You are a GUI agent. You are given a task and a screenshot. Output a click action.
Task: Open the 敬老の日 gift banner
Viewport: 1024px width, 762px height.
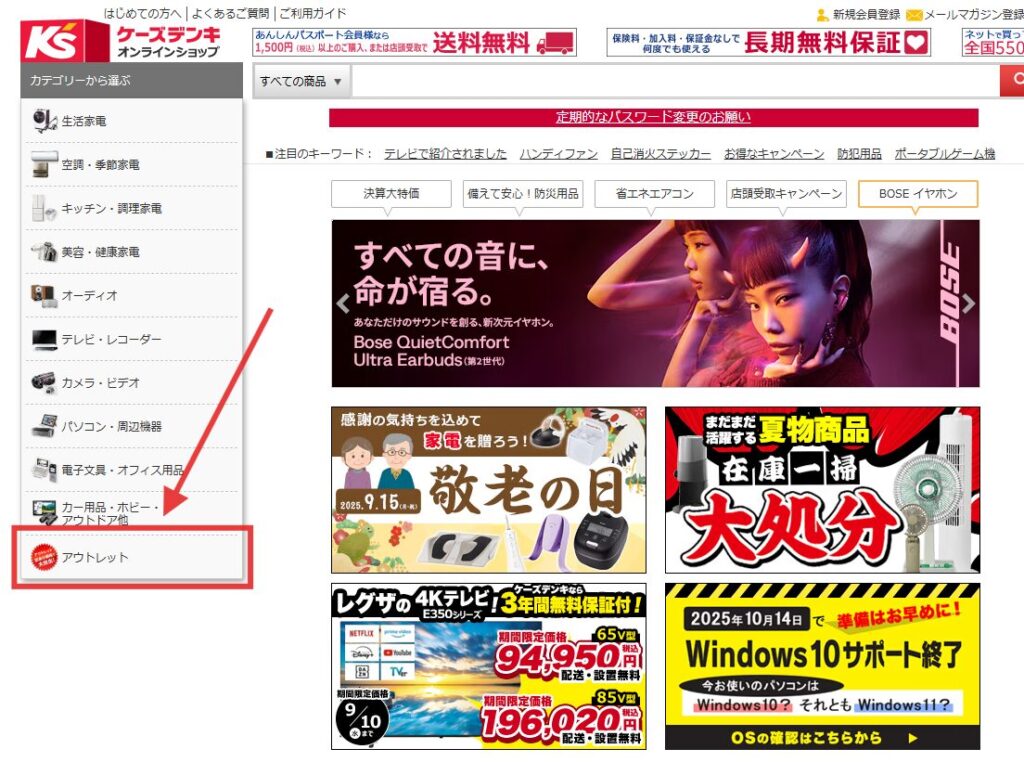[488, 490]
